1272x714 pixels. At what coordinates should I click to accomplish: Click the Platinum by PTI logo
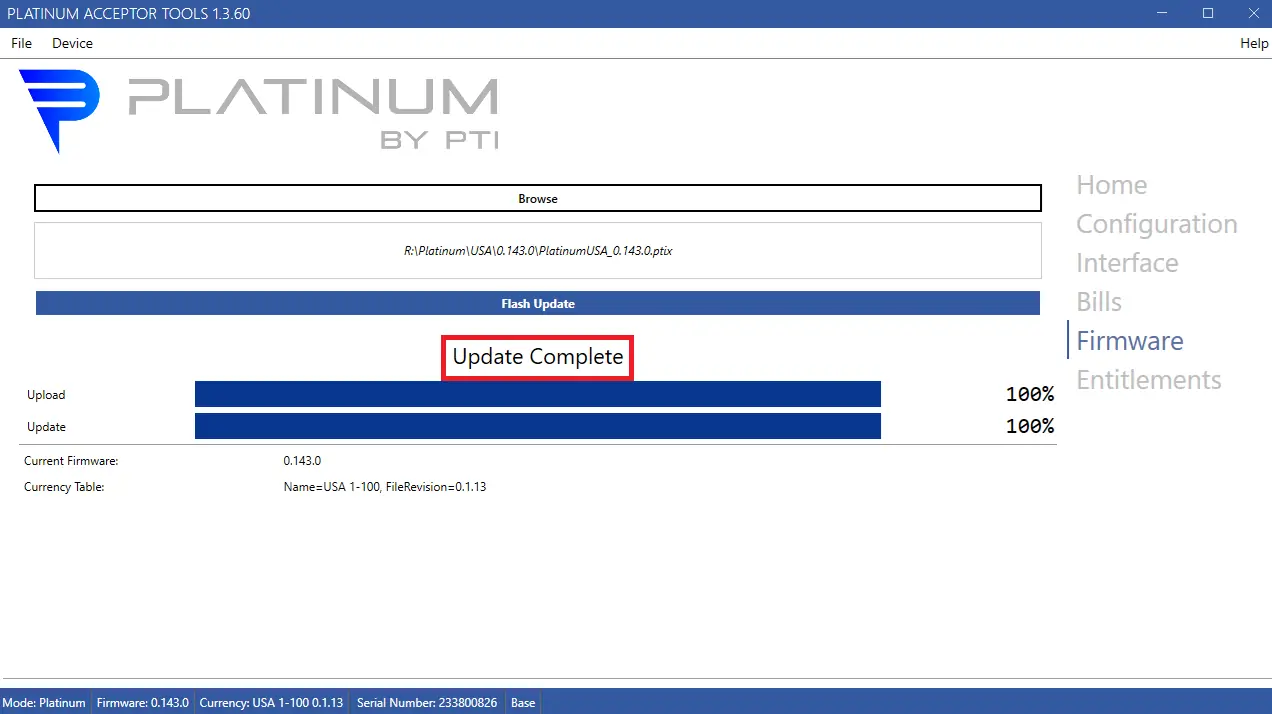(259, 111)
